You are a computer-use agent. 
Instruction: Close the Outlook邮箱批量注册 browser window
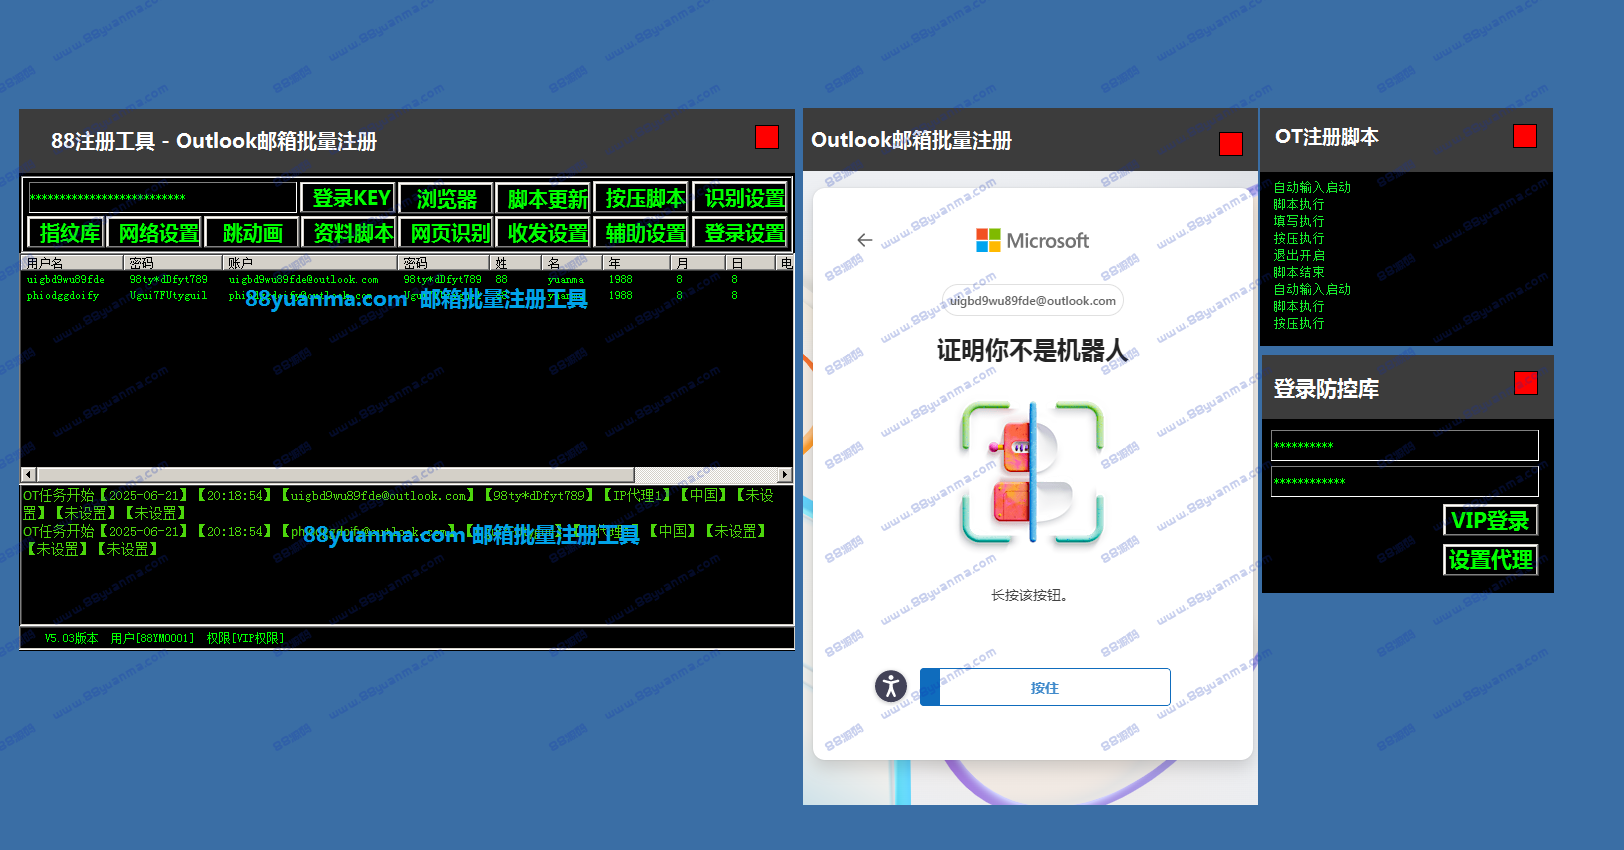click(1231, 144)
